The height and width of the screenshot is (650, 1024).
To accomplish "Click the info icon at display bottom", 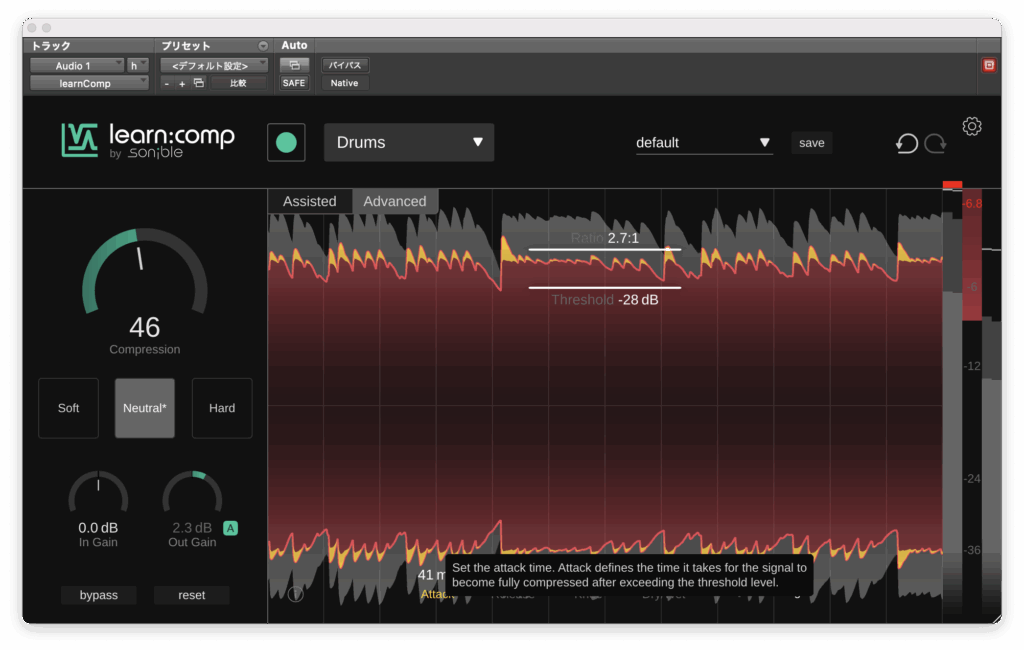I will click(295, 594).
